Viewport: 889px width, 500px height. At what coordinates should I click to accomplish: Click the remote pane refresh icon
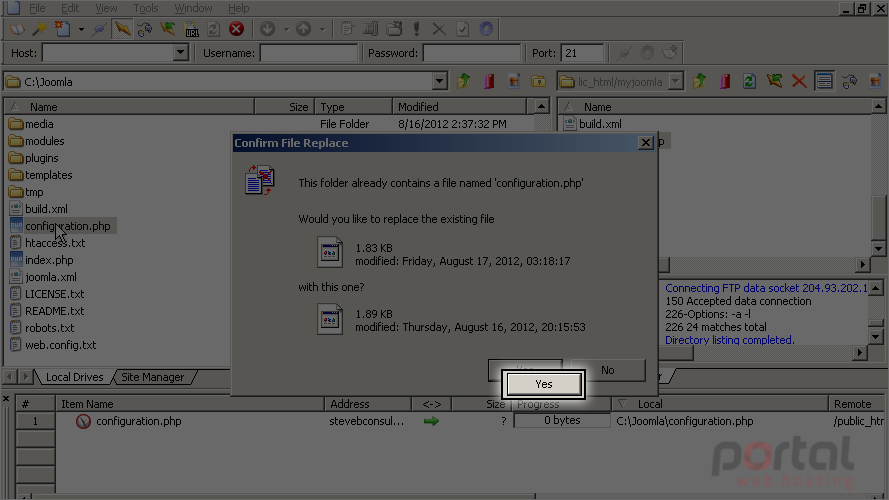(x=750, y=82)
